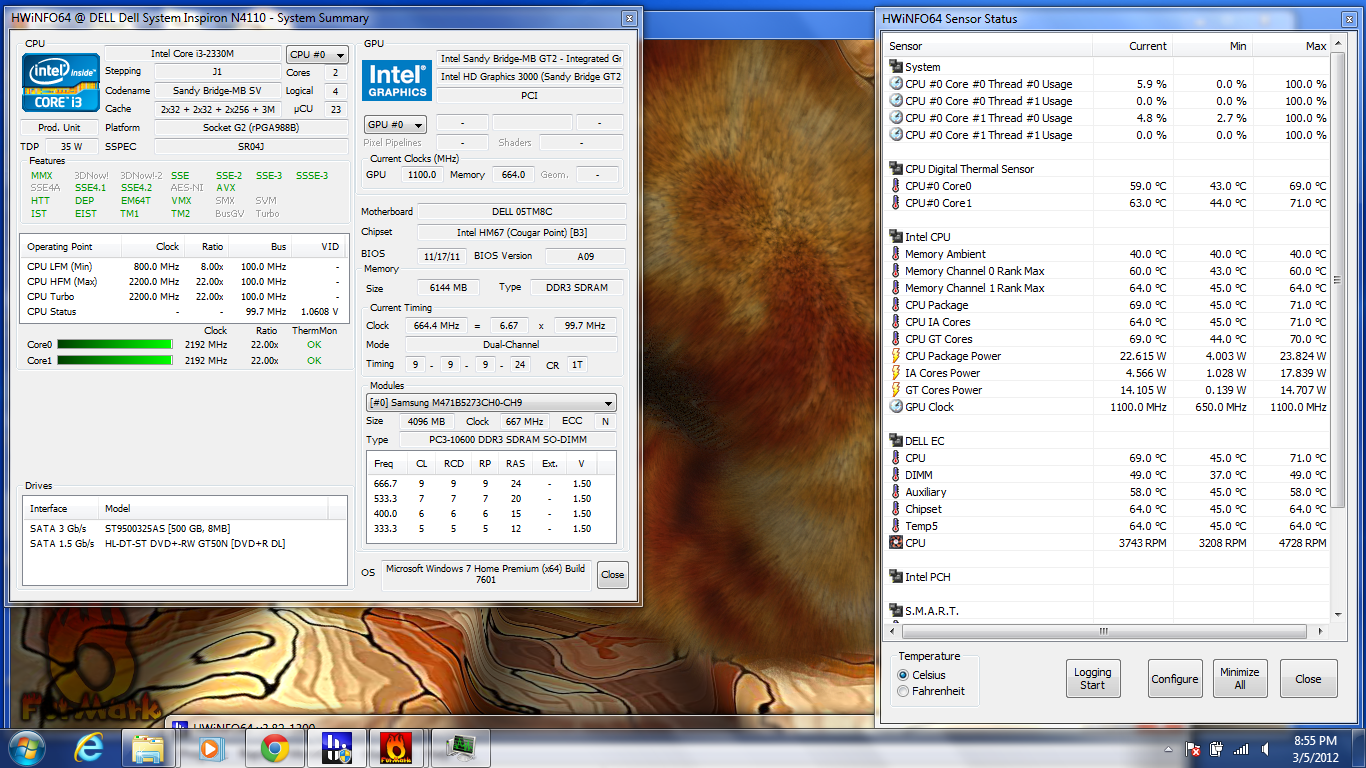This screenshot has height=768, width=1366.
Task: Click thermometer icon next to Memory Ambient
Action: (895, 254)
